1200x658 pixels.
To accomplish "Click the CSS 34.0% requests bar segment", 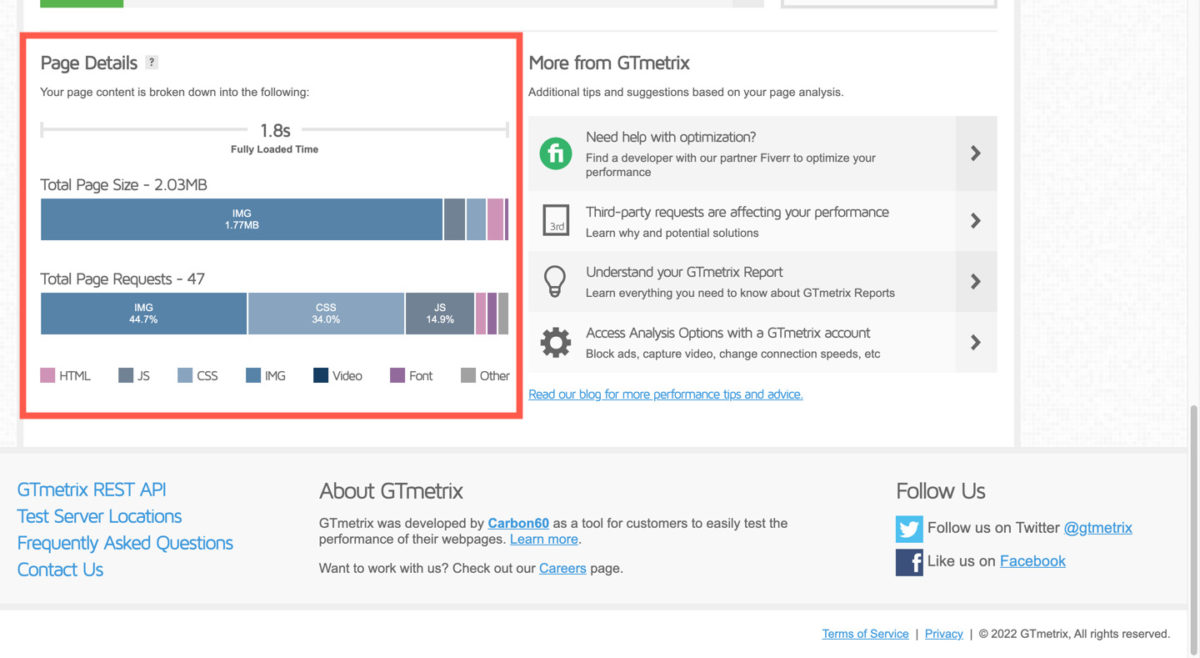I will (x=326, y=313).
